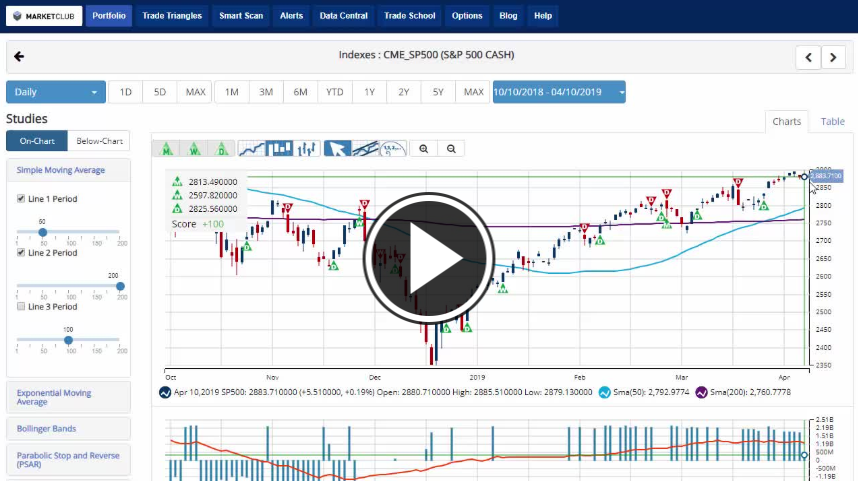The height and width of the screenshot is (481, 858).
Task: Select the YTD time range button
Action: coord(334,92)
